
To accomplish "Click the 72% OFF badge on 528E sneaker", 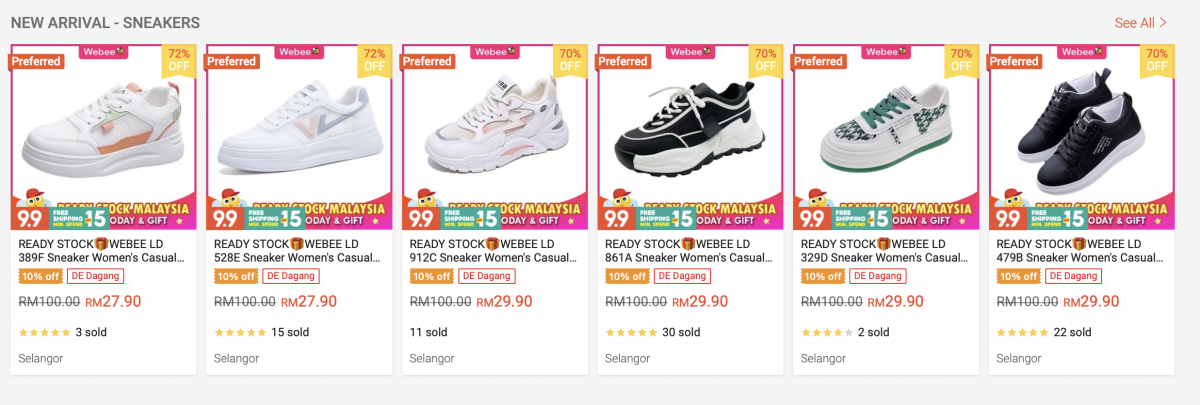I will click(x=374, y=60).
